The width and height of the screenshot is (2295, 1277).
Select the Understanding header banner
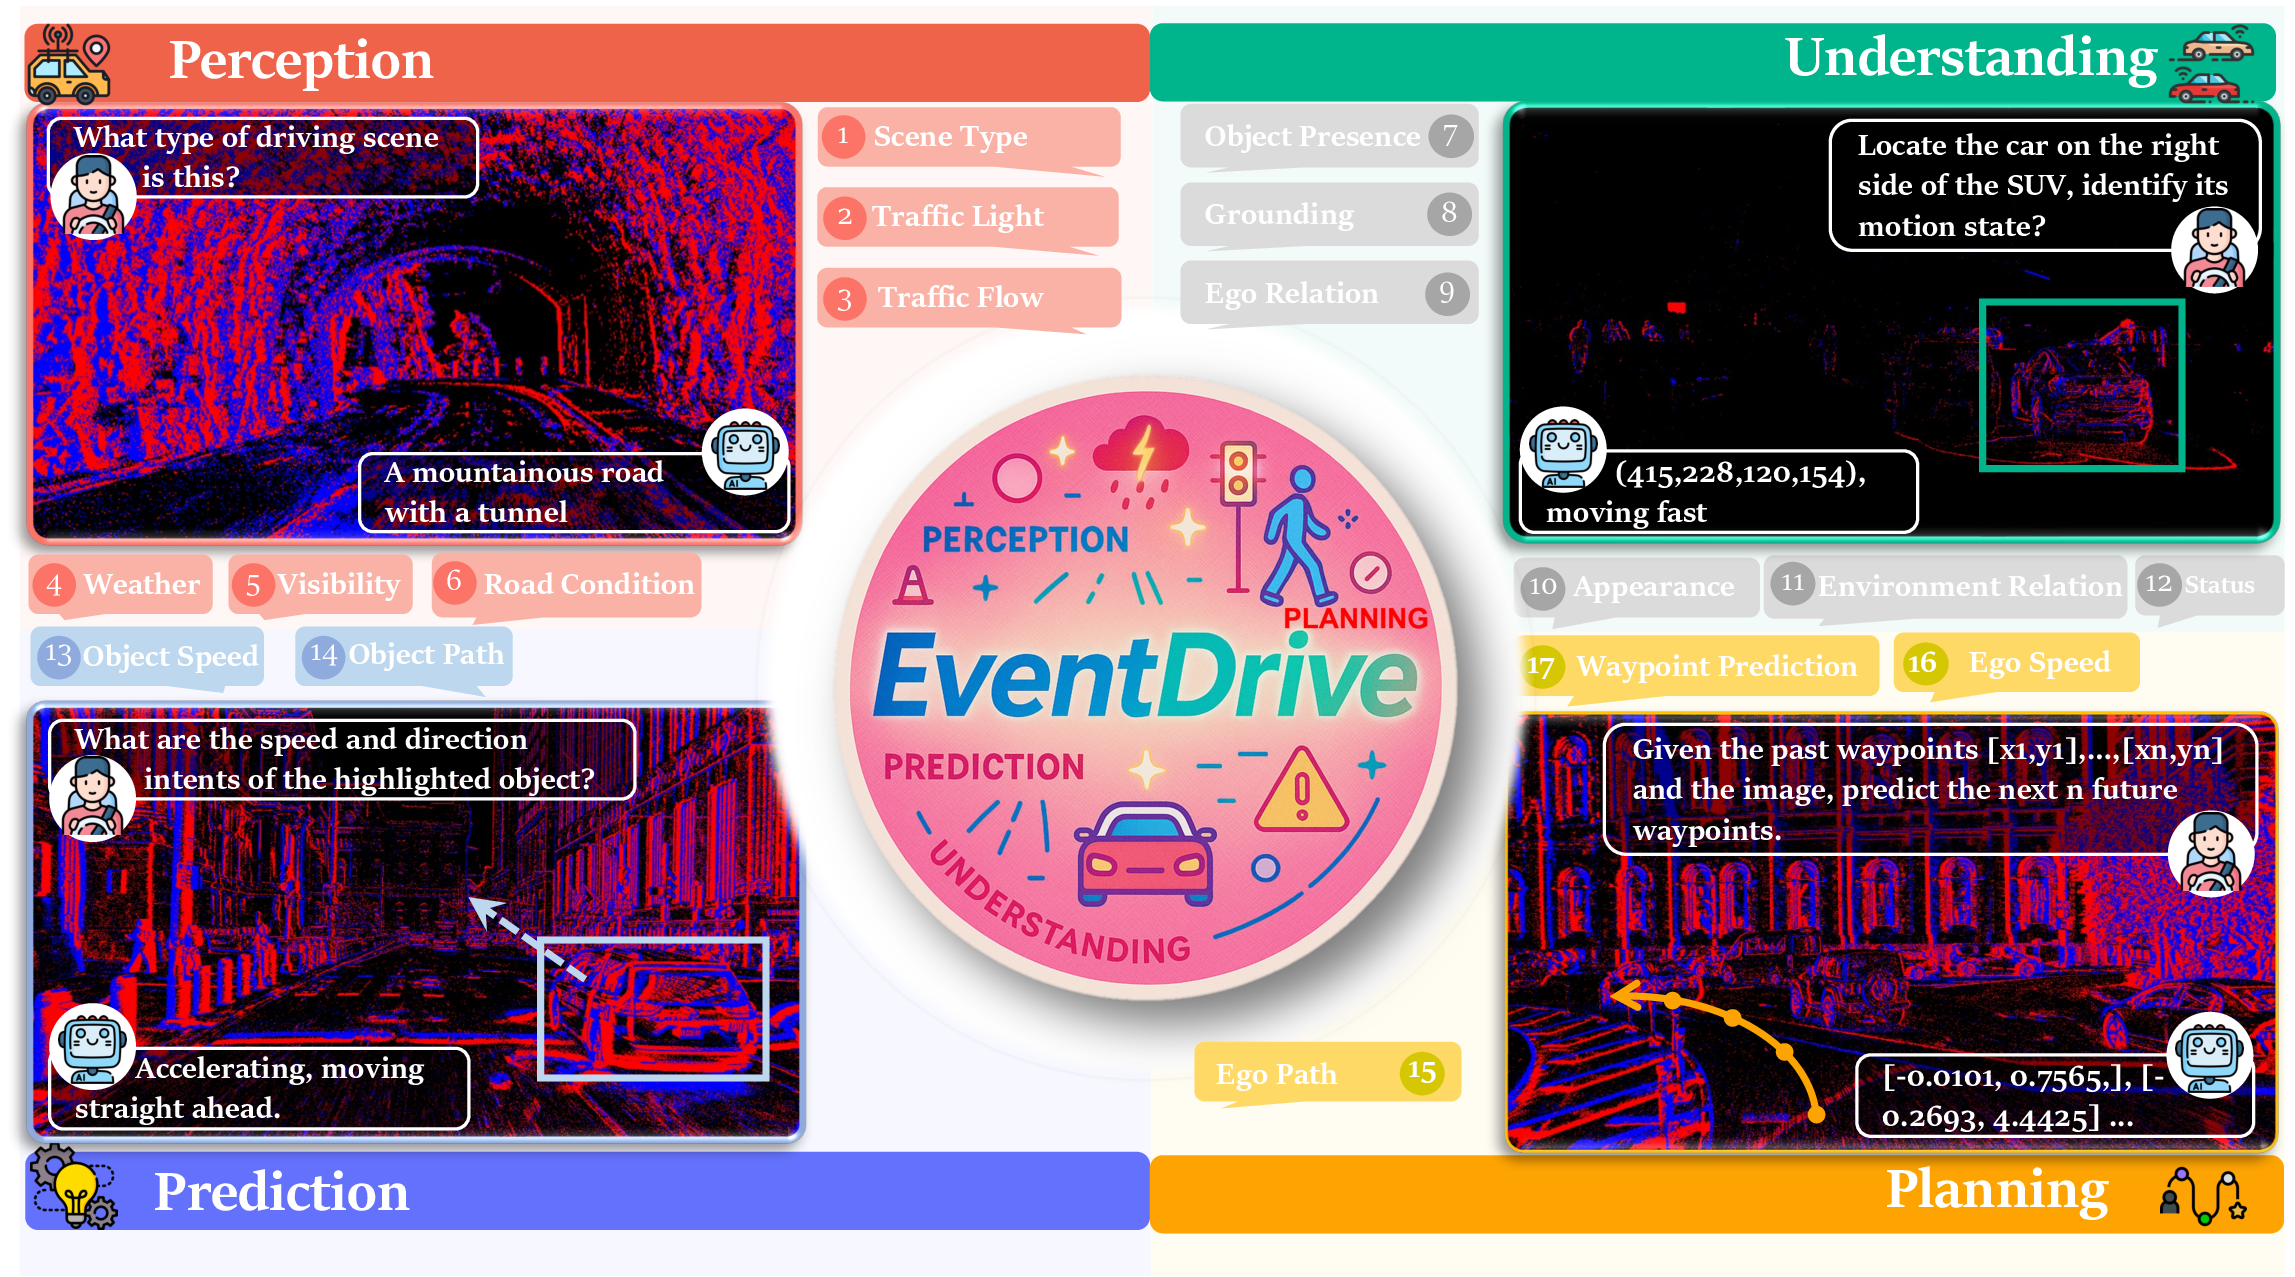point(1713,62)
